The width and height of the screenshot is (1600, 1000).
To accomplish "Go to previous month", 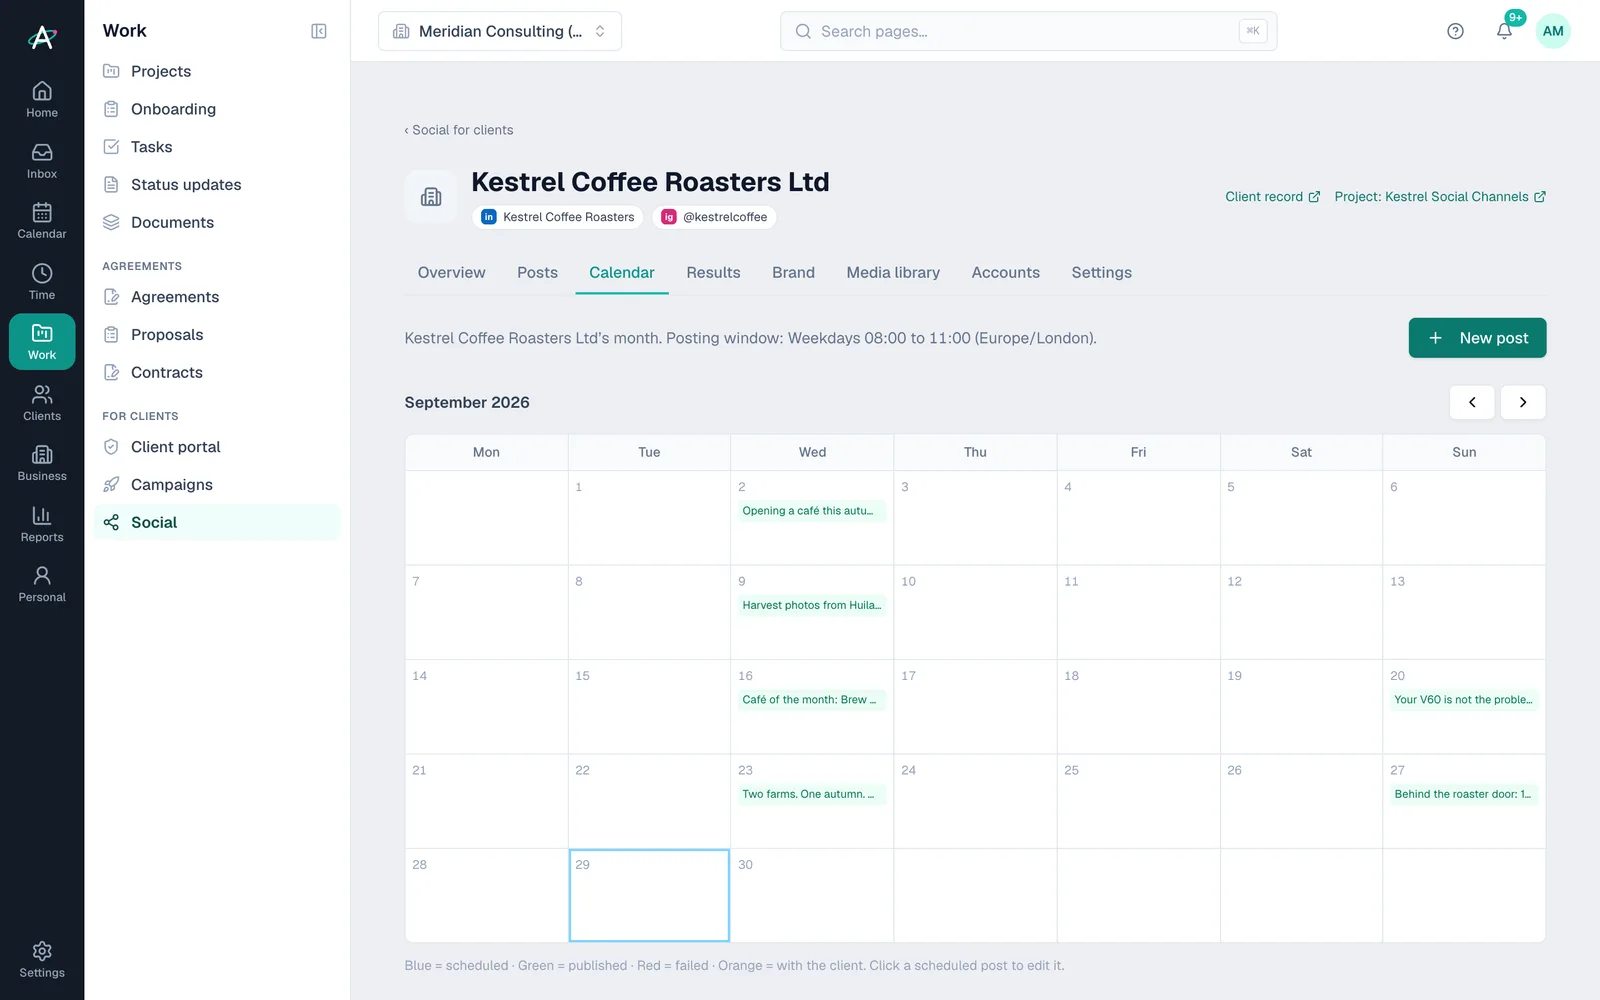I will 1472,402.
